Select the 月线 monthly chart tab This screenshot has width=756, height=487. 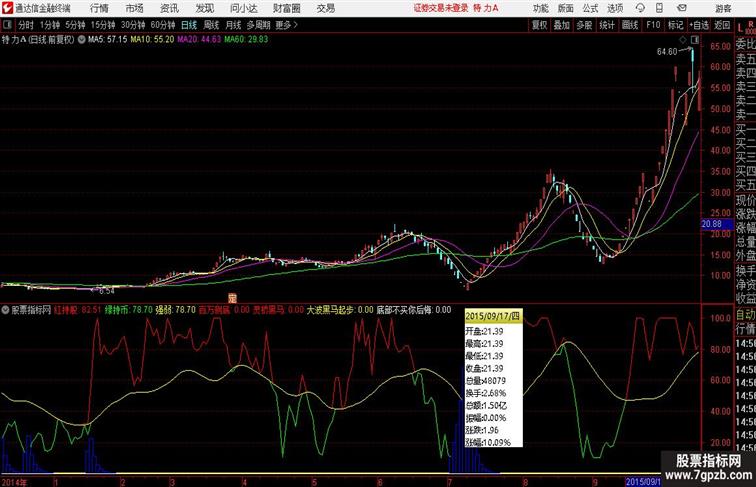click(x=233, y=25)
